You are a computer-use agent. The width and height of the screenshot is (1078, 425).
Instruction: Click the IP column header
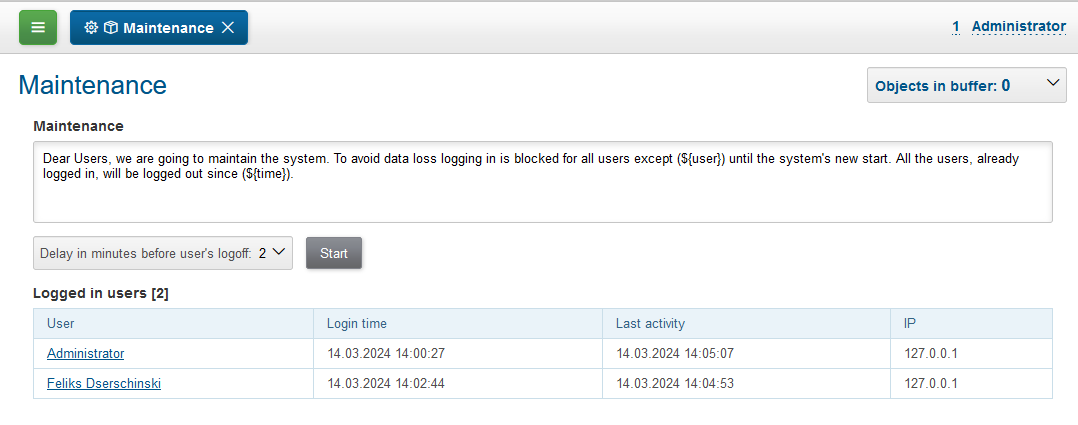pos(911,323)
